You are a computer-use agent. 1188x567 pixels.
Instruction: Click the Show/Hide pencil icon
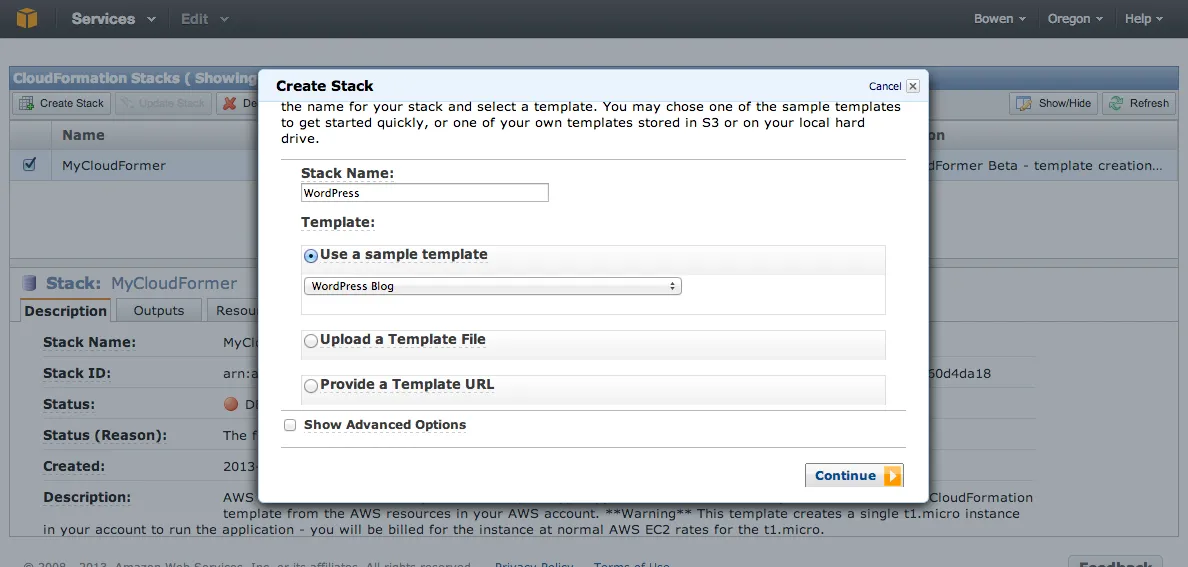[1024, 103]
